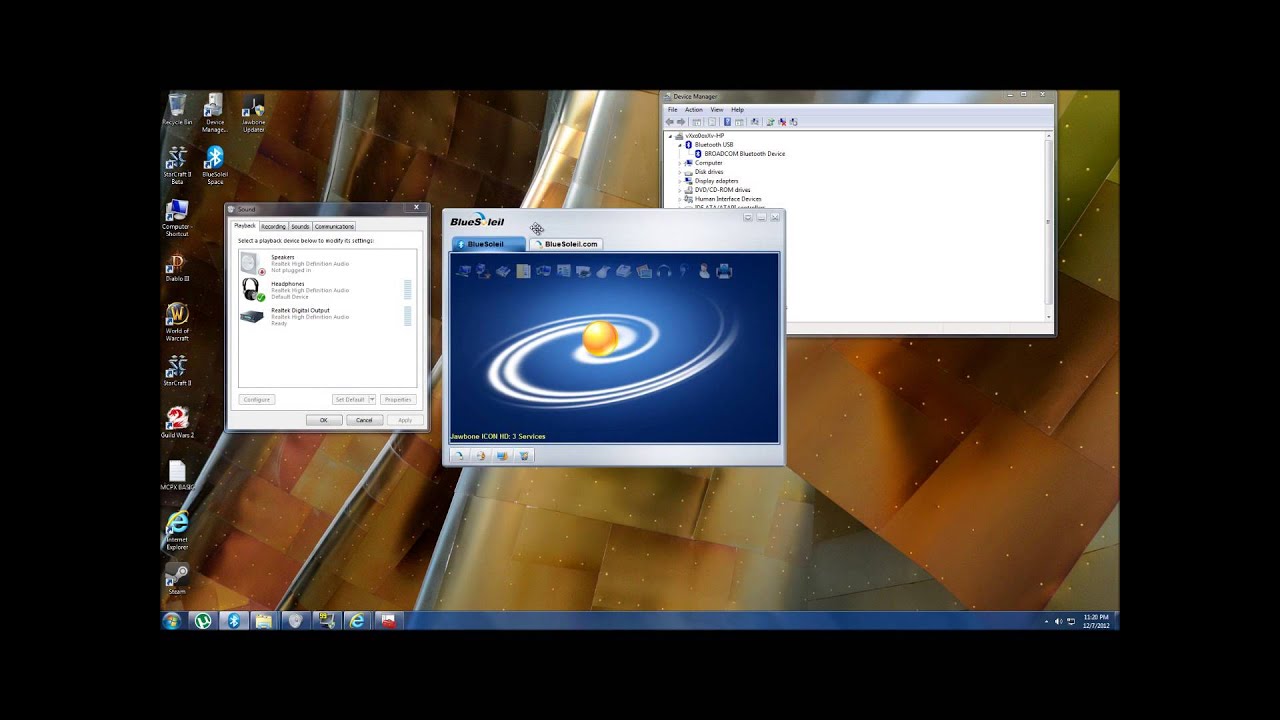
Task: Select the Headphones playback device
Action: click(327, 290)
